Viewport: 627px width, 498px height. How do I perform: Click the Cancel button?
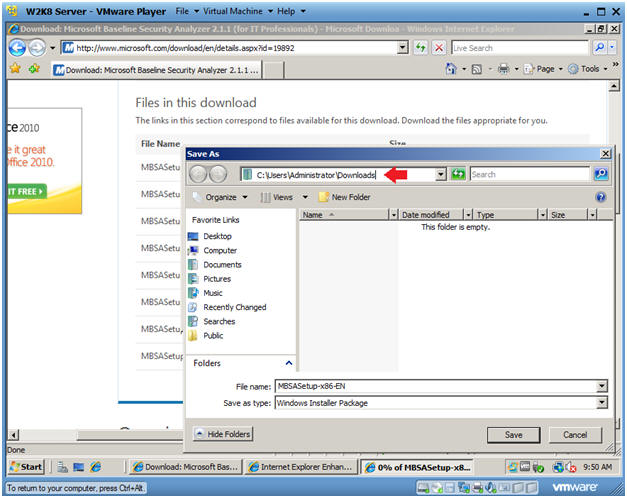[x=575, y=435]
